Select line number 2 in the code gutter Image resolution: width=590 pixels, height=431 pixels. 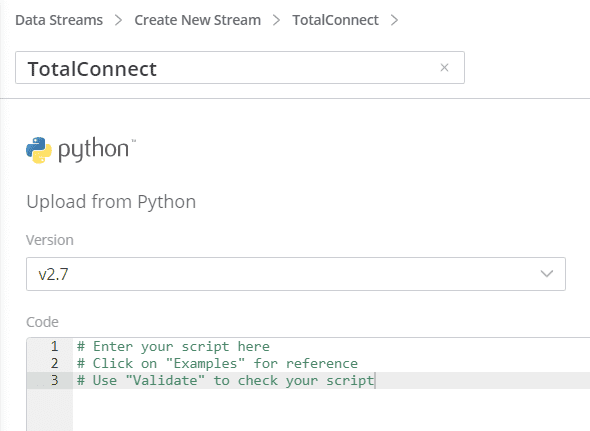coord(55,364)
